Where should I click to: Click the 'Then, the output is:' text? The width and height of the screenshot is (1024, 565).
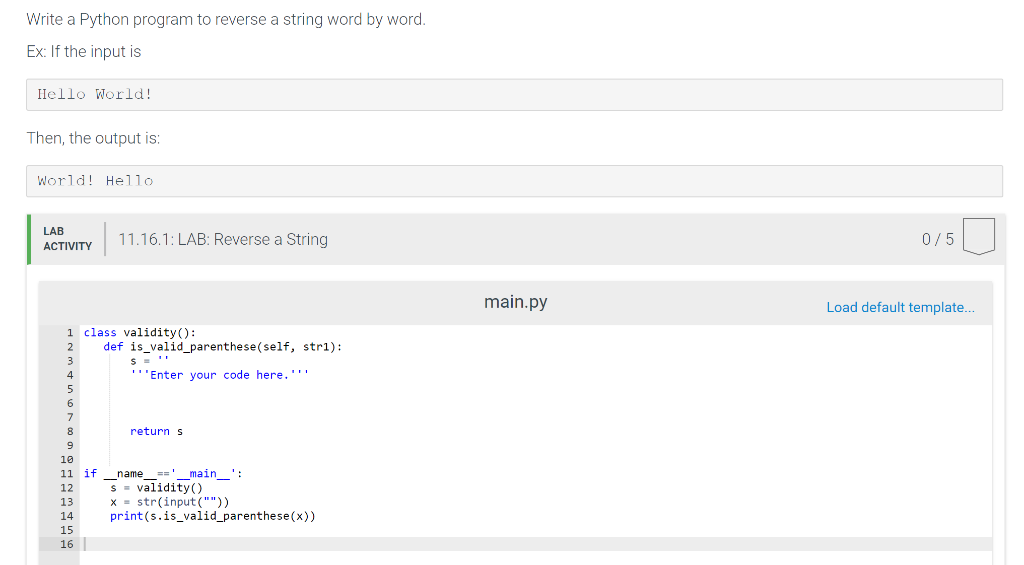(x=93, y=138)
